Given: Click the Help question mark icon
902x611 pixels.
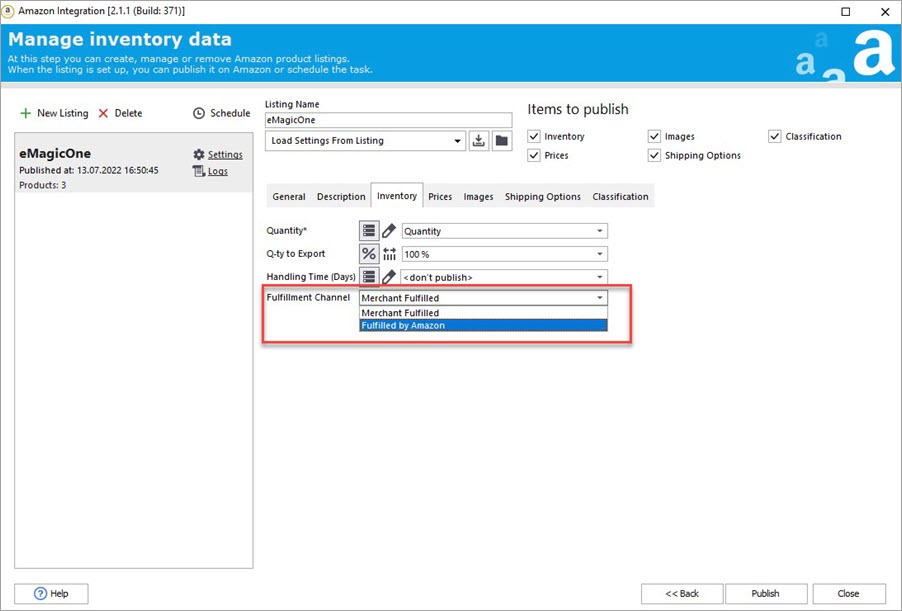Looking at the screenshot, I should tap(40, 593).
